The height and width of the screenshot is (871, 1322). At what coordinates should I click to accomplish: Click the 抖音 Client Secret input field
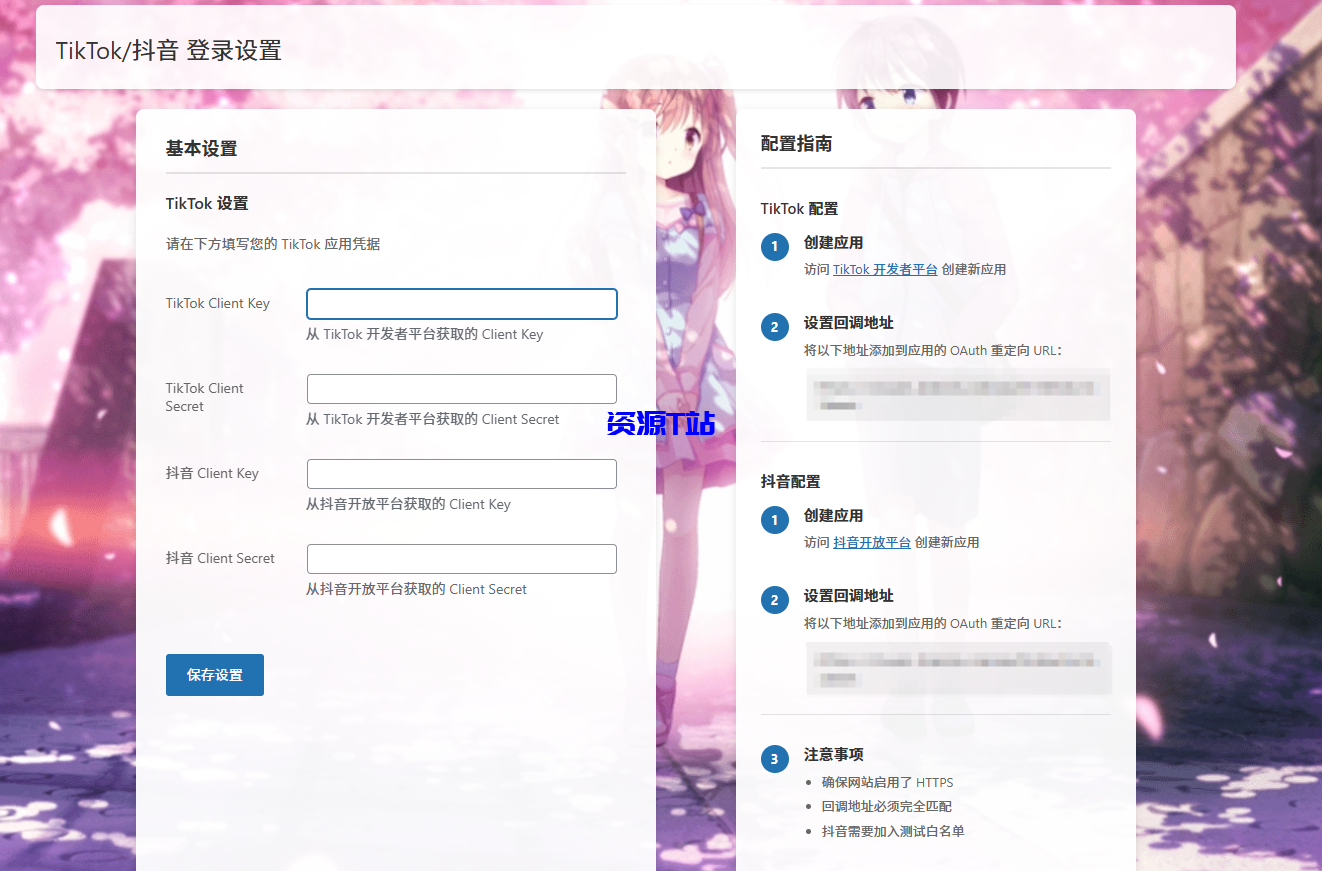pyautogui.click(x=461, y=558)
